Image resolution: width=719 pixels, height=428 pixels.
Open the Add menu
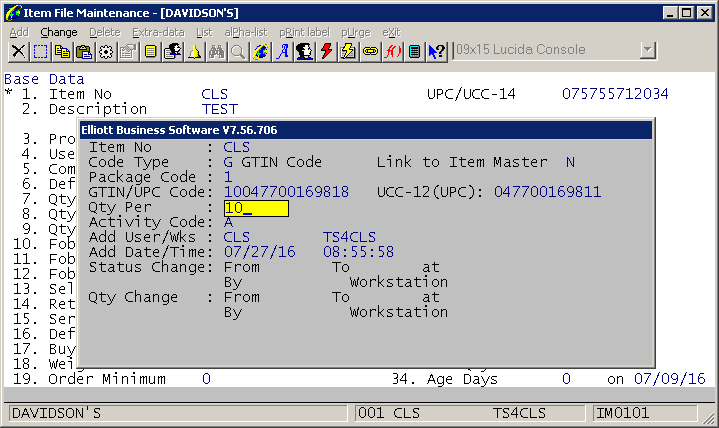click(x=19, y=33)
